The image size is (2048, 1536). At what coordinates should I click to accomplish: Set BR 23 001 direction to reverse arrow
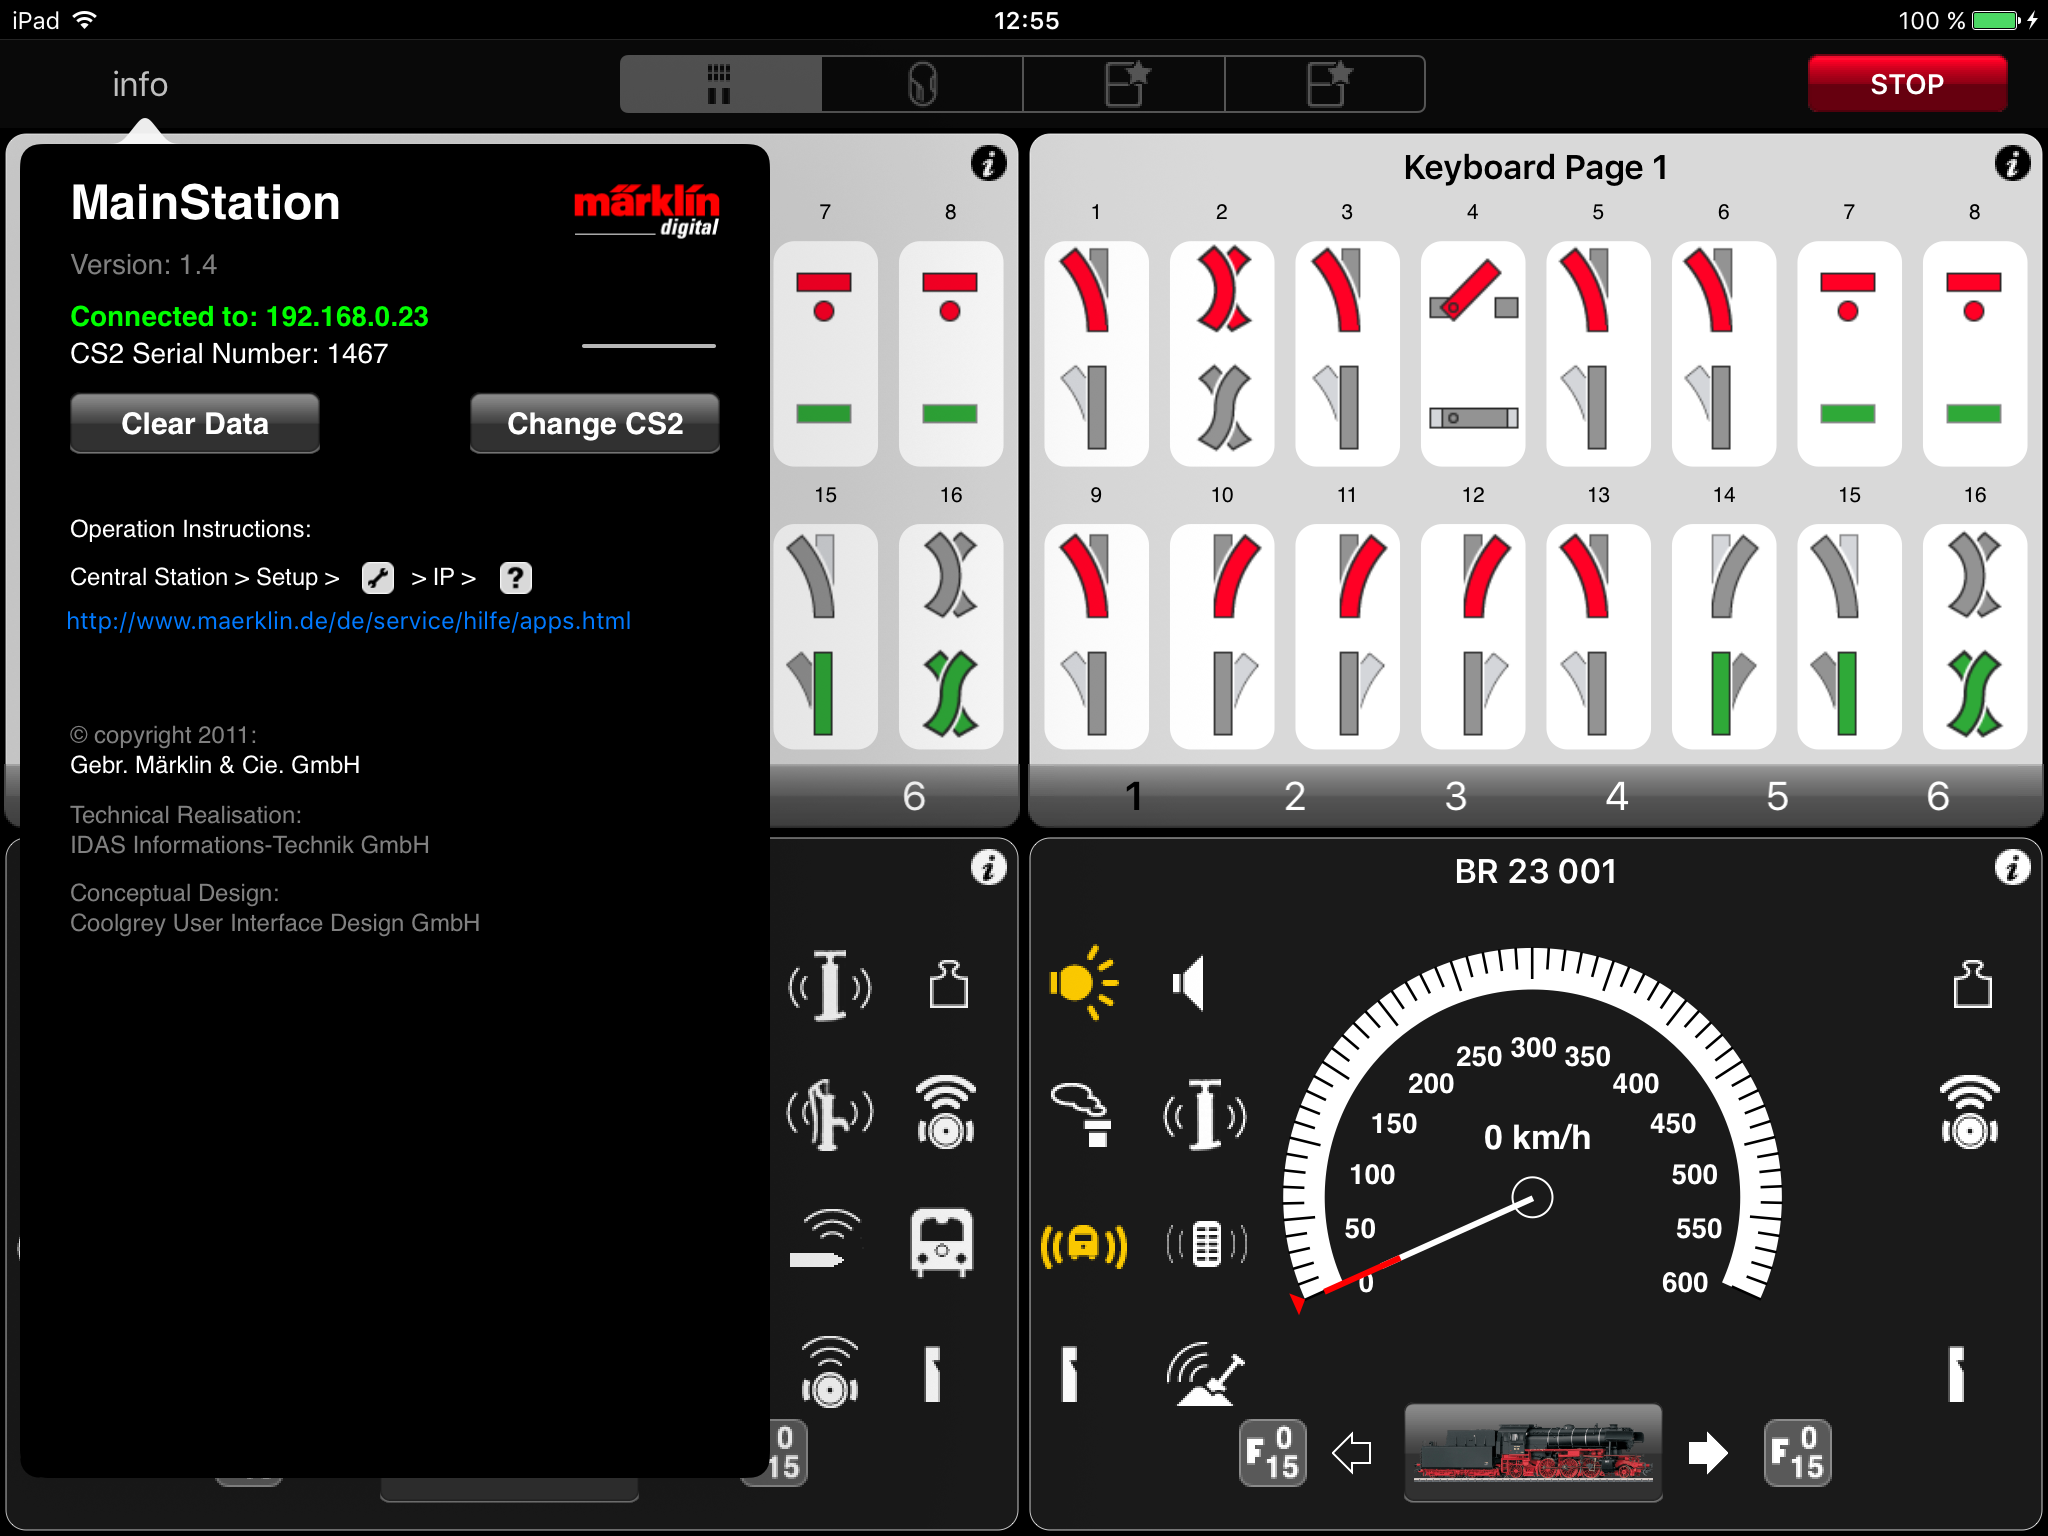coord(1352,1453)
